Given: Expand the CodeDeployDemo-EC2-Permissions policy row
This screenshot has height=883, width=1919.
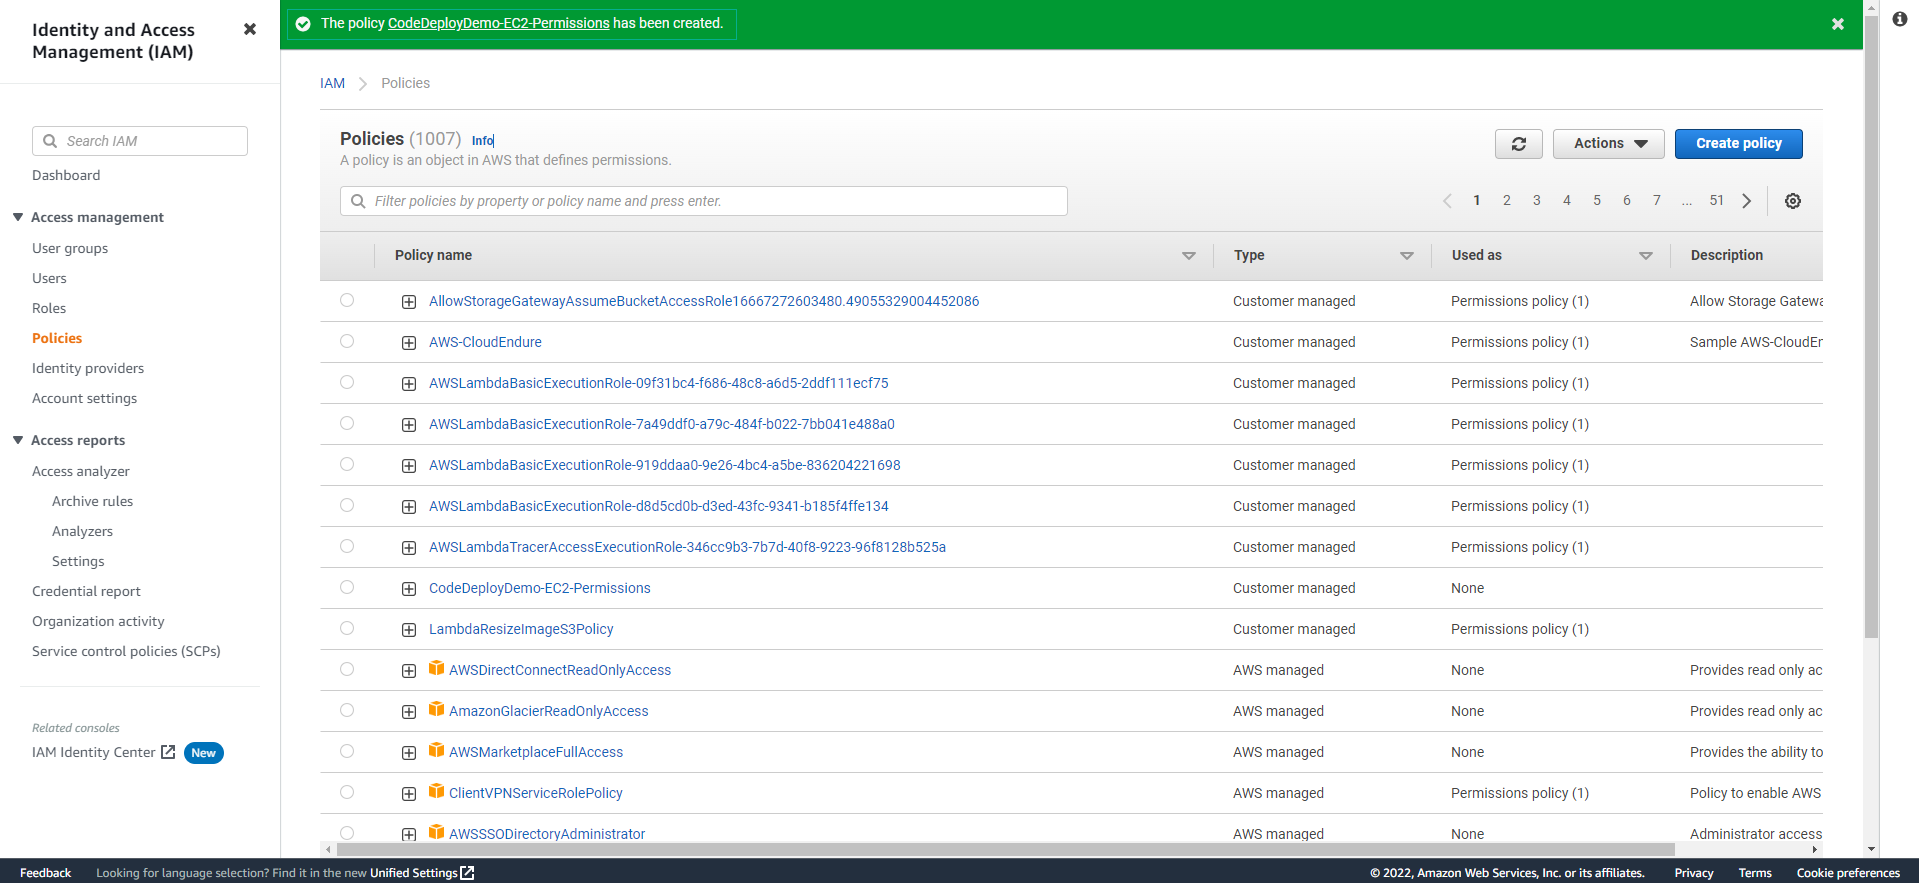Looking at the screenshot, I should 409,589.
